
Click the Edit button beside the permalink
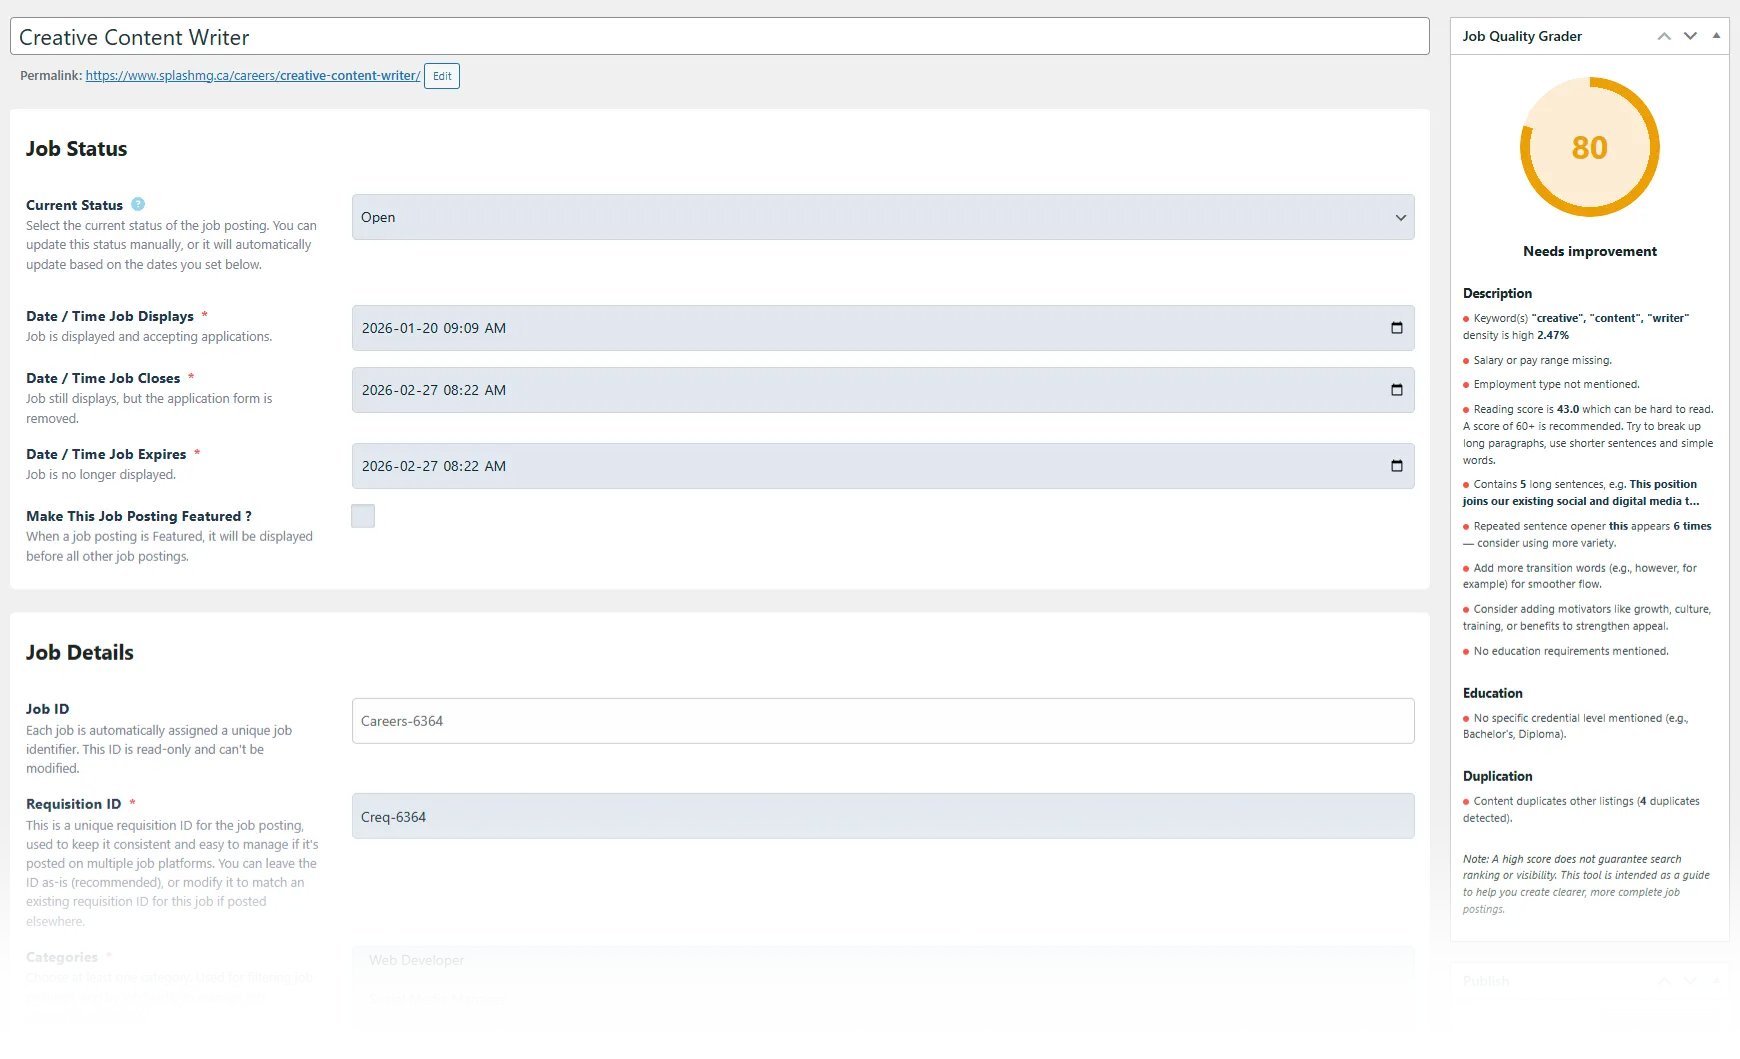click(x=441, y=75)
